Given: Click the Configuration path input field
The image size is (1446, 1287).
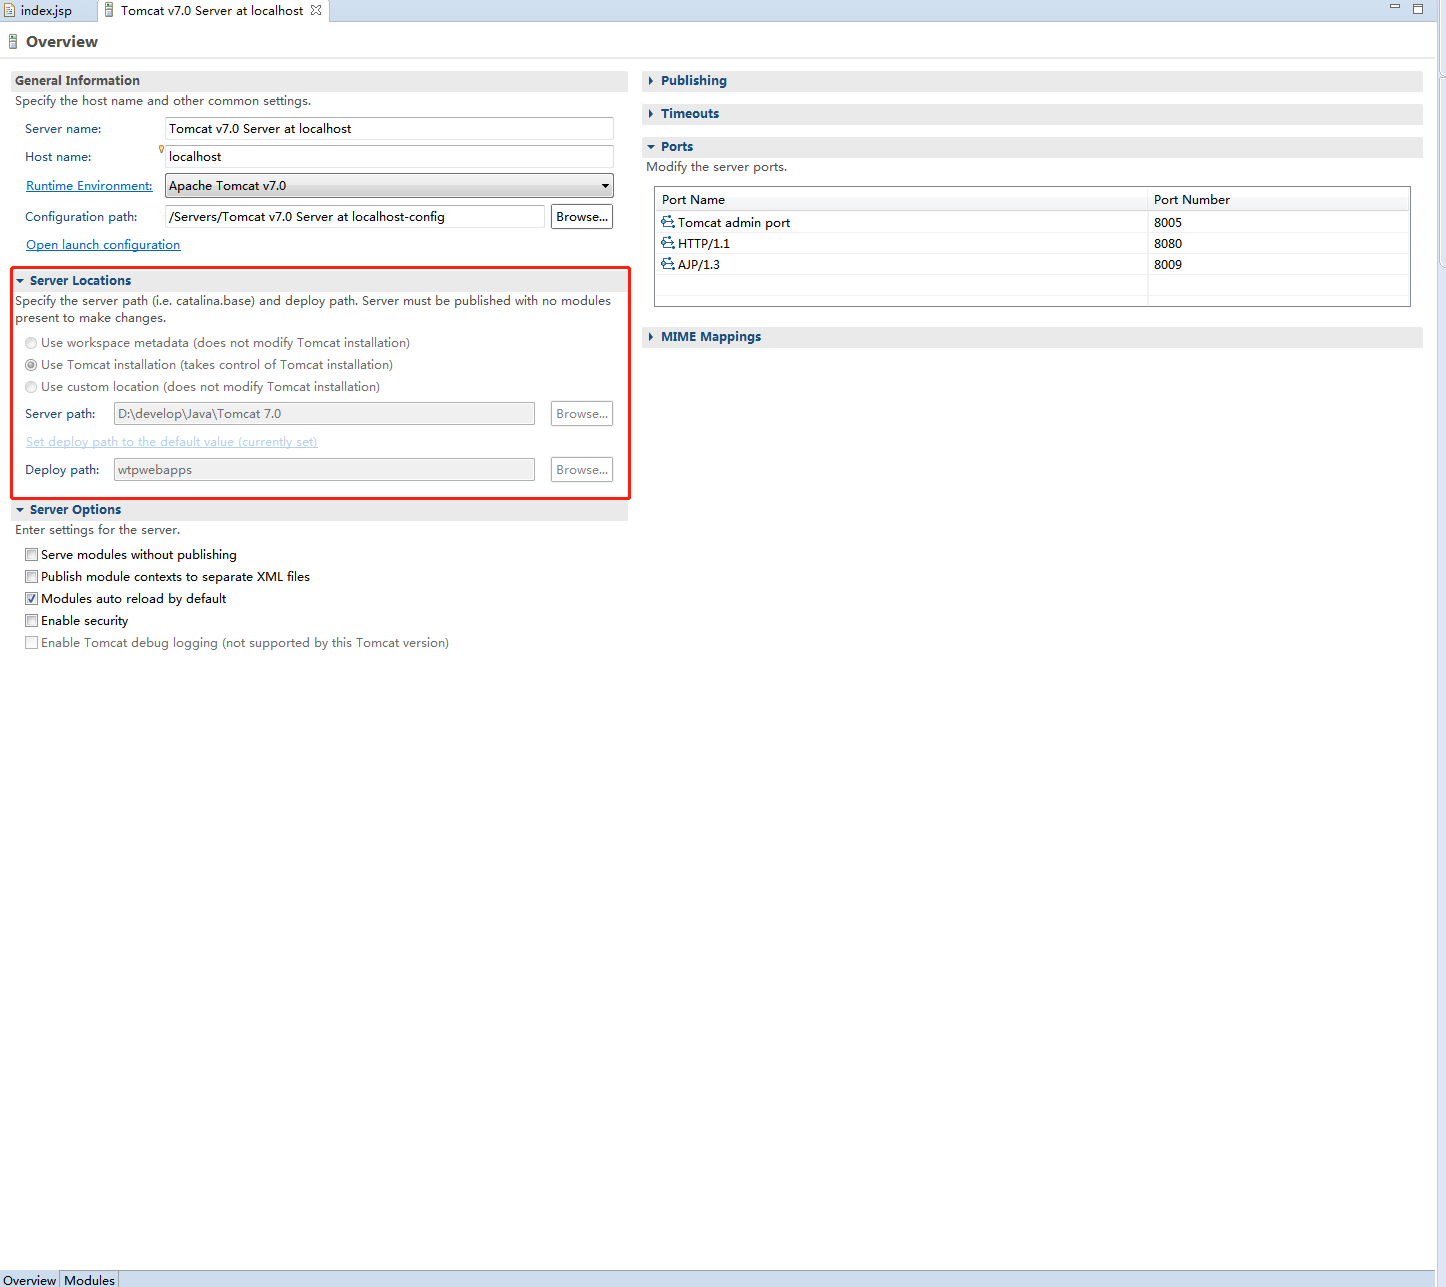Looking at the screenshot, I should click(355, 216).
